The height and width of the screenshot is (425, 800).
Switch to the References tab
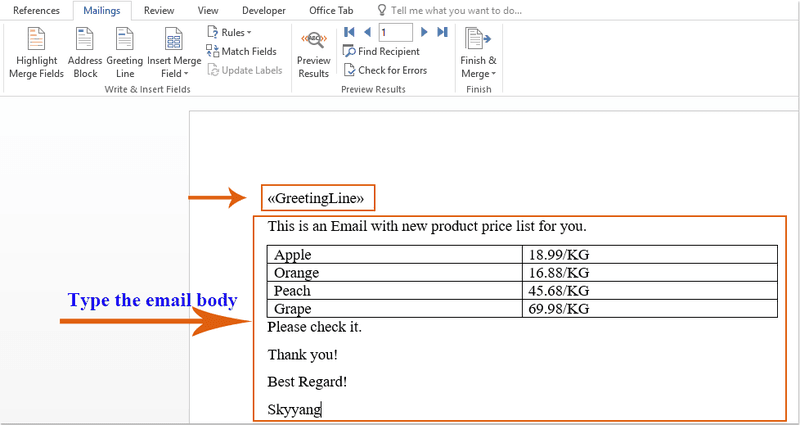pos(36,10)
